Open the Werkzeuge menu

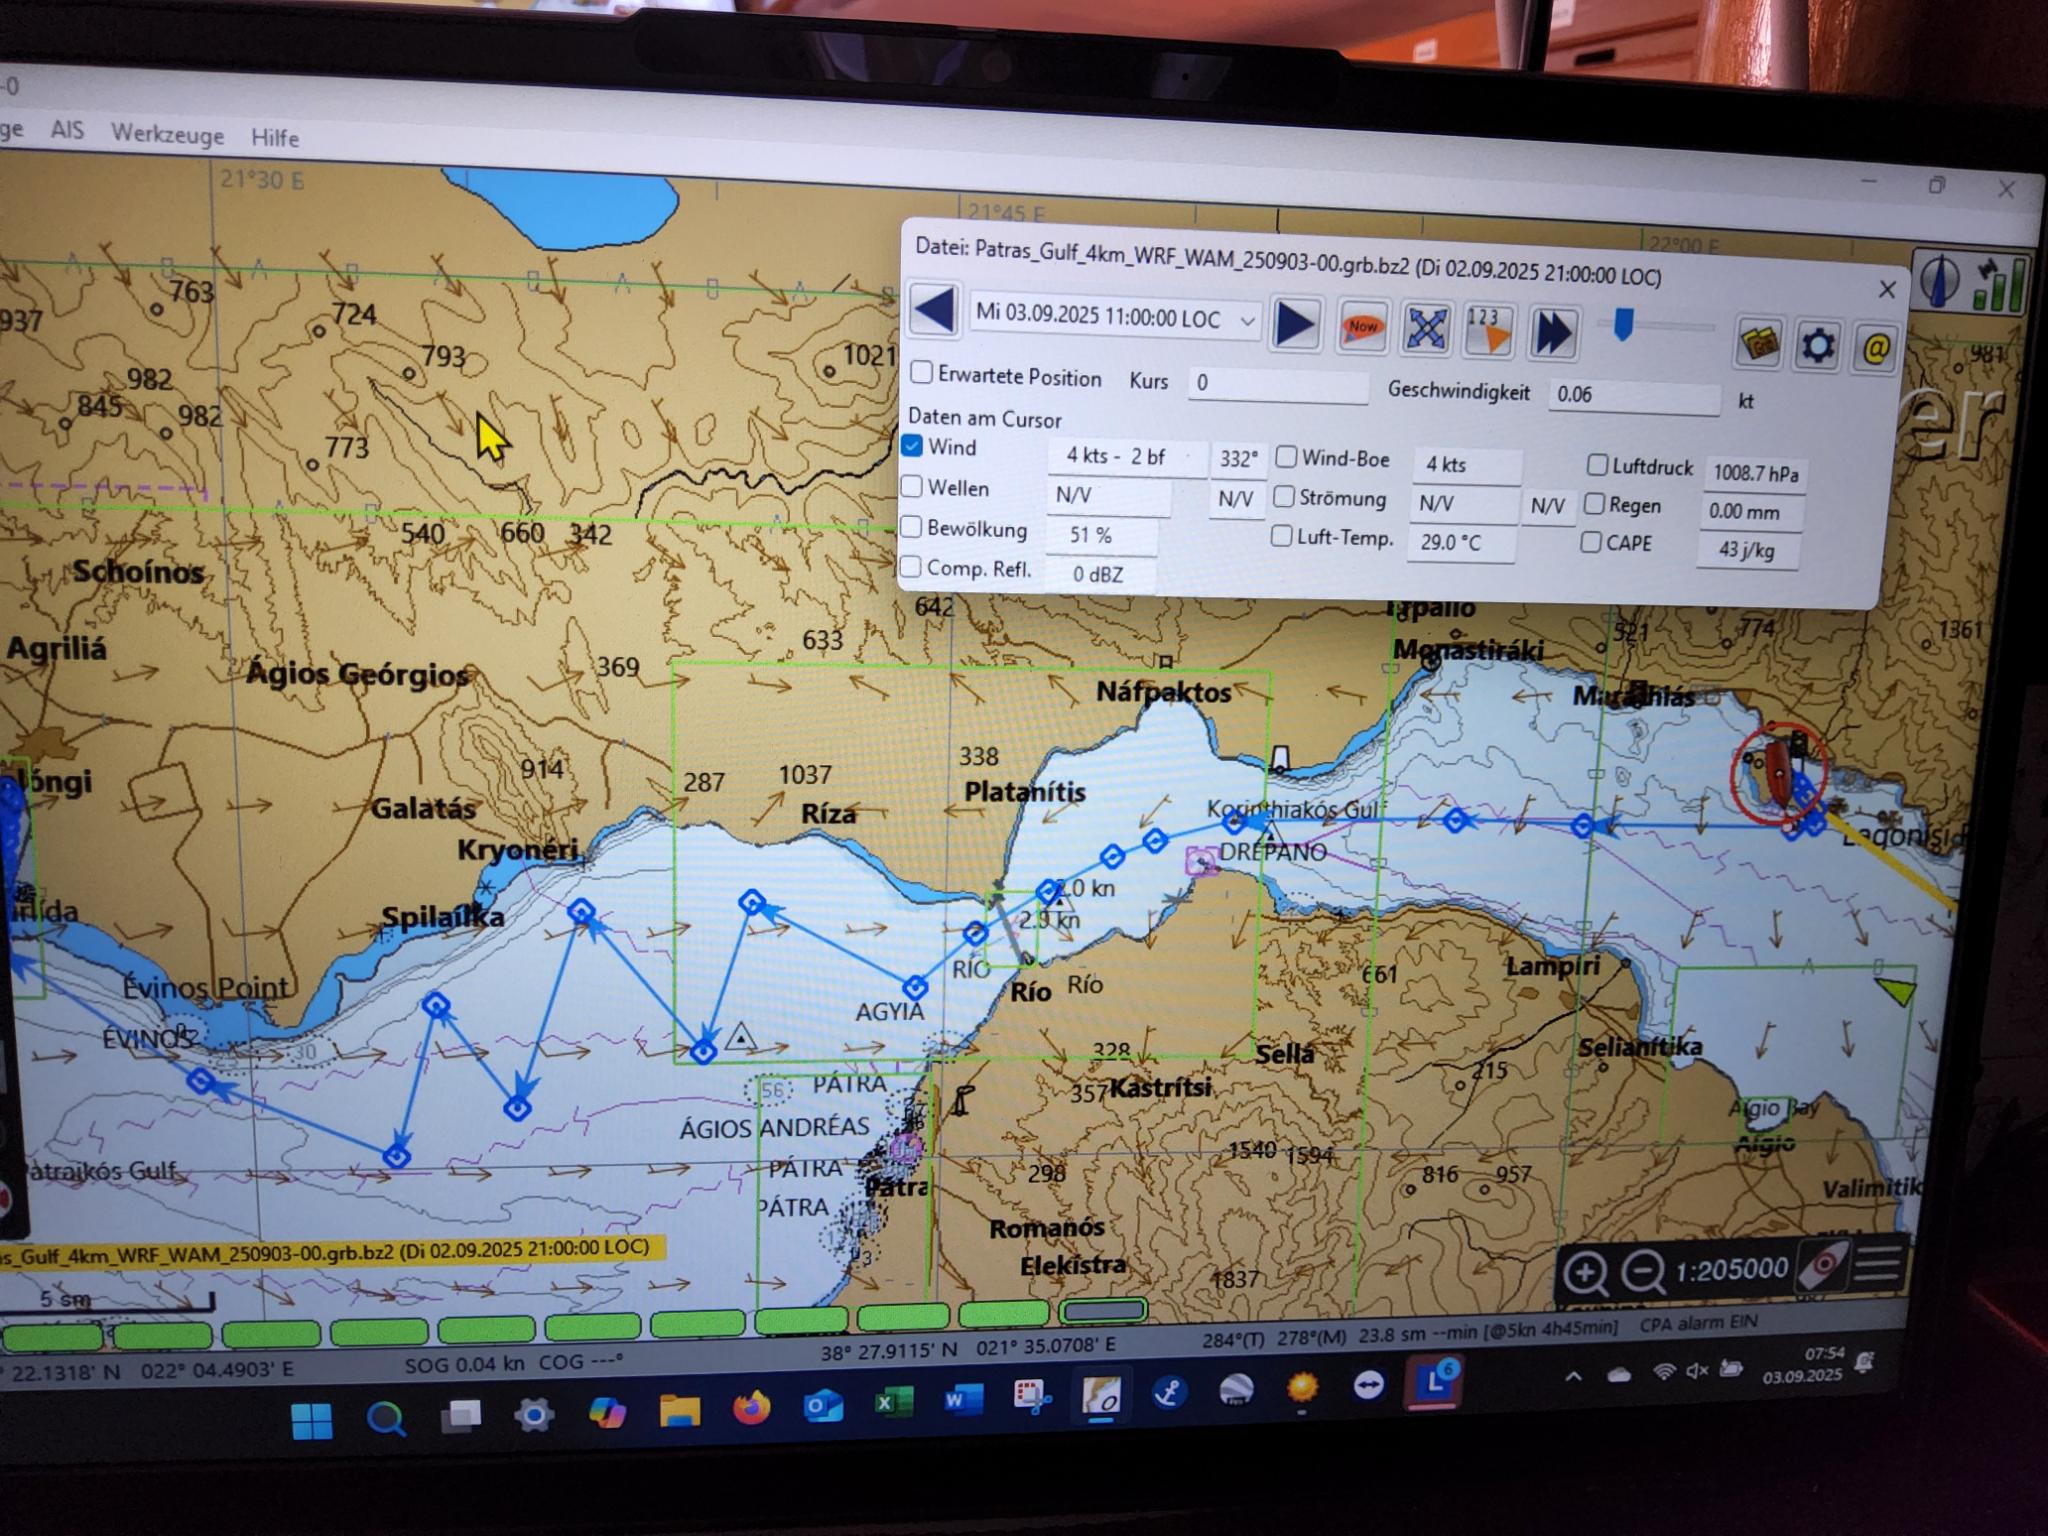(167, 133)
